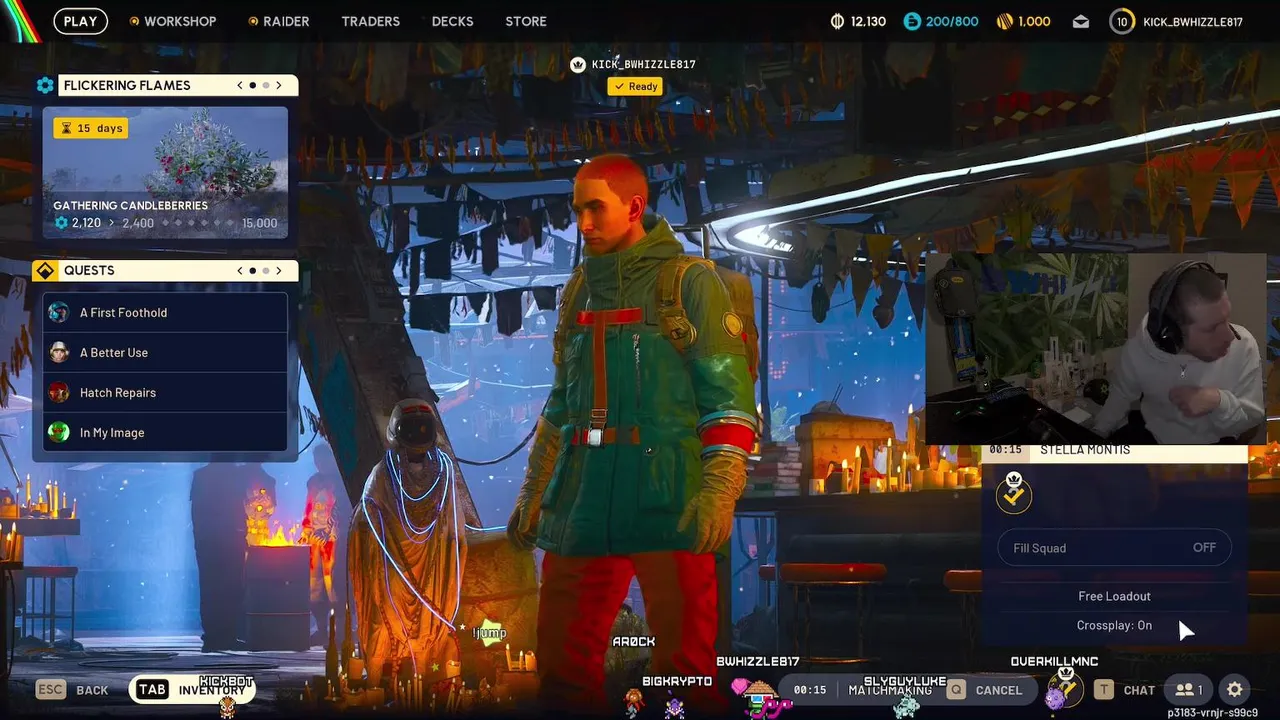Open the STORE tab
This screenshot has height=720, width=1280.
tap(526, 21)
